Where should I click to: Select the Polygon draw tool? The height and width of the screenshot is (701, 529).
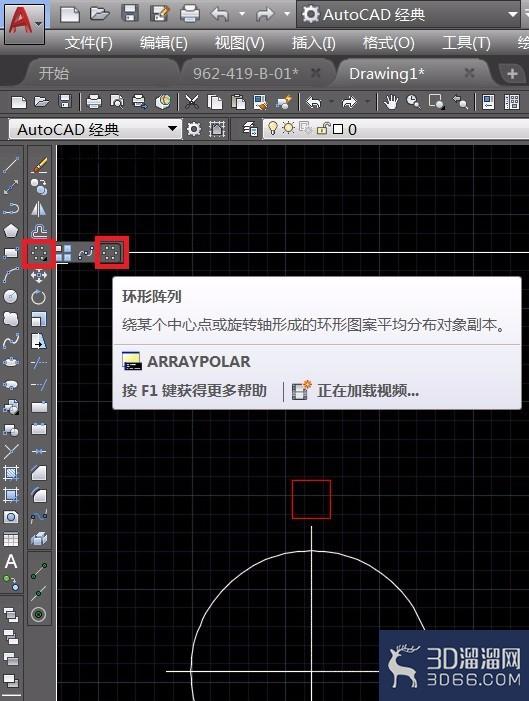pos(11,231)
